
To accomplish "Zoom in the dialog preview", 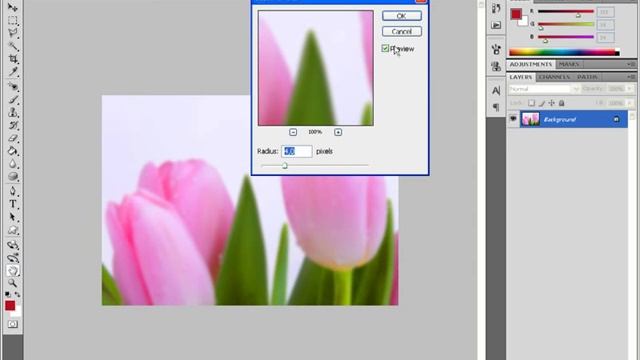I will tap(338, 132).
